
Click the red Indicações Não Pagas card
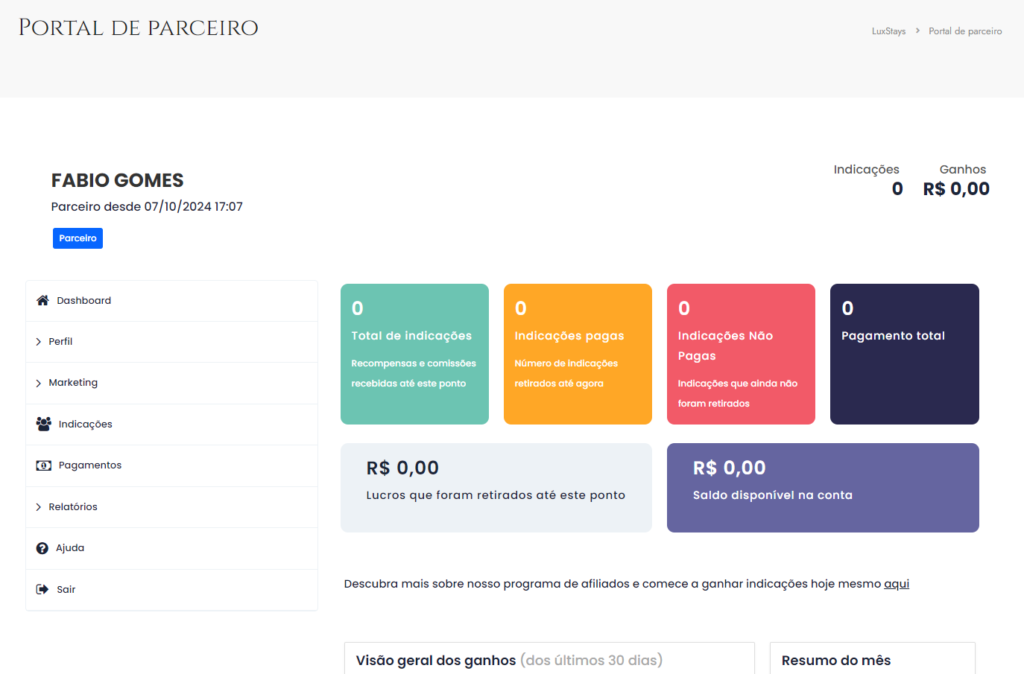pyautogui.click(x=740, y=354)
